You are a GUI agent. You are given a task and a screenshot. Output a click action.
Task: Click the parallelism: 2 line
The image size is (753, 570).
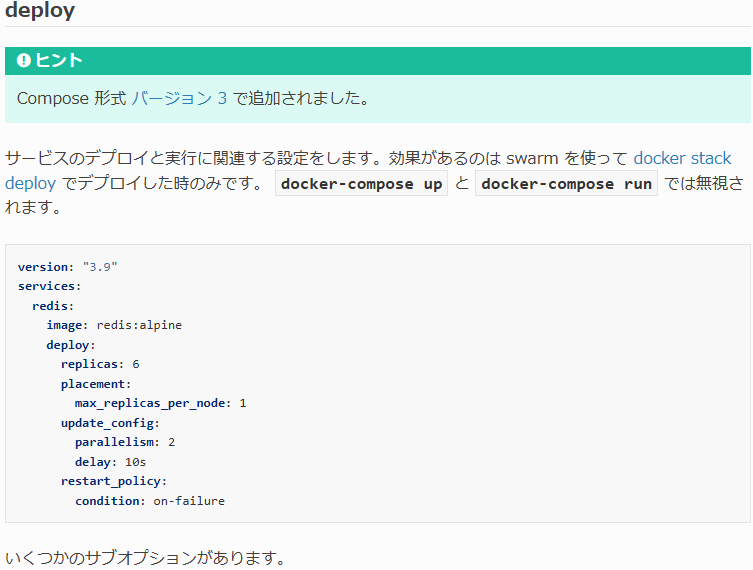(x=125, y=442)
